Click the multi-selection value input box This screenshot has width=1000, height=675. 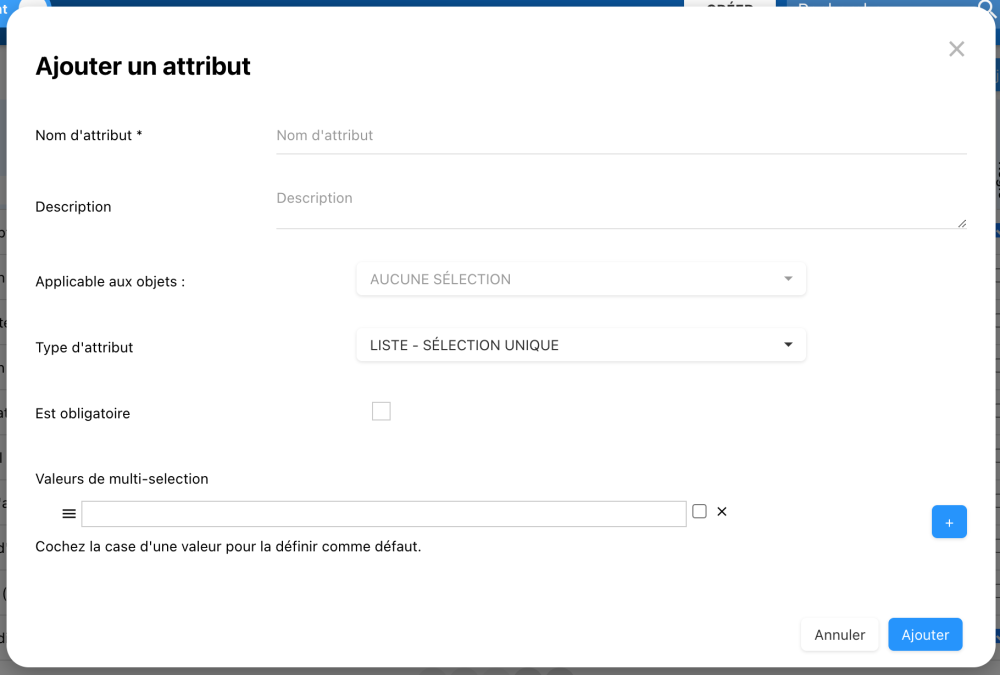(384, 514)
